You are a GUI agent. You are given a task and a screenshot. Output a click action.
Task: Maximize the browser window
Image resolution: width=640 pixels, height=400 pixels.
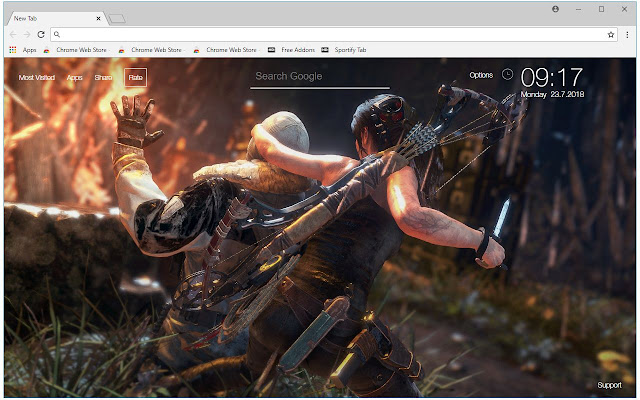point(601,9)
